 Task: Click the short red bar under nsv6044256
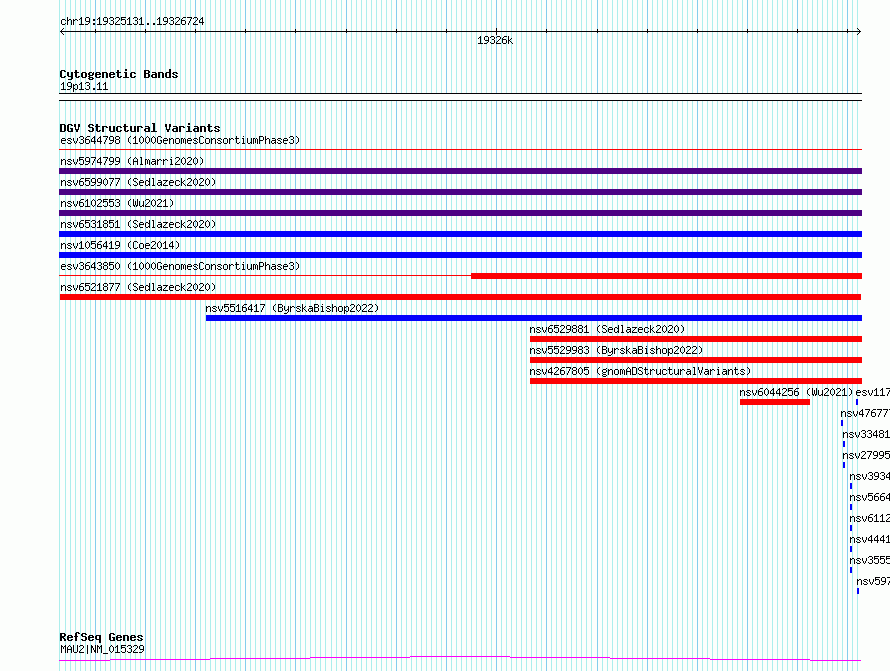[x=775, y=402]
